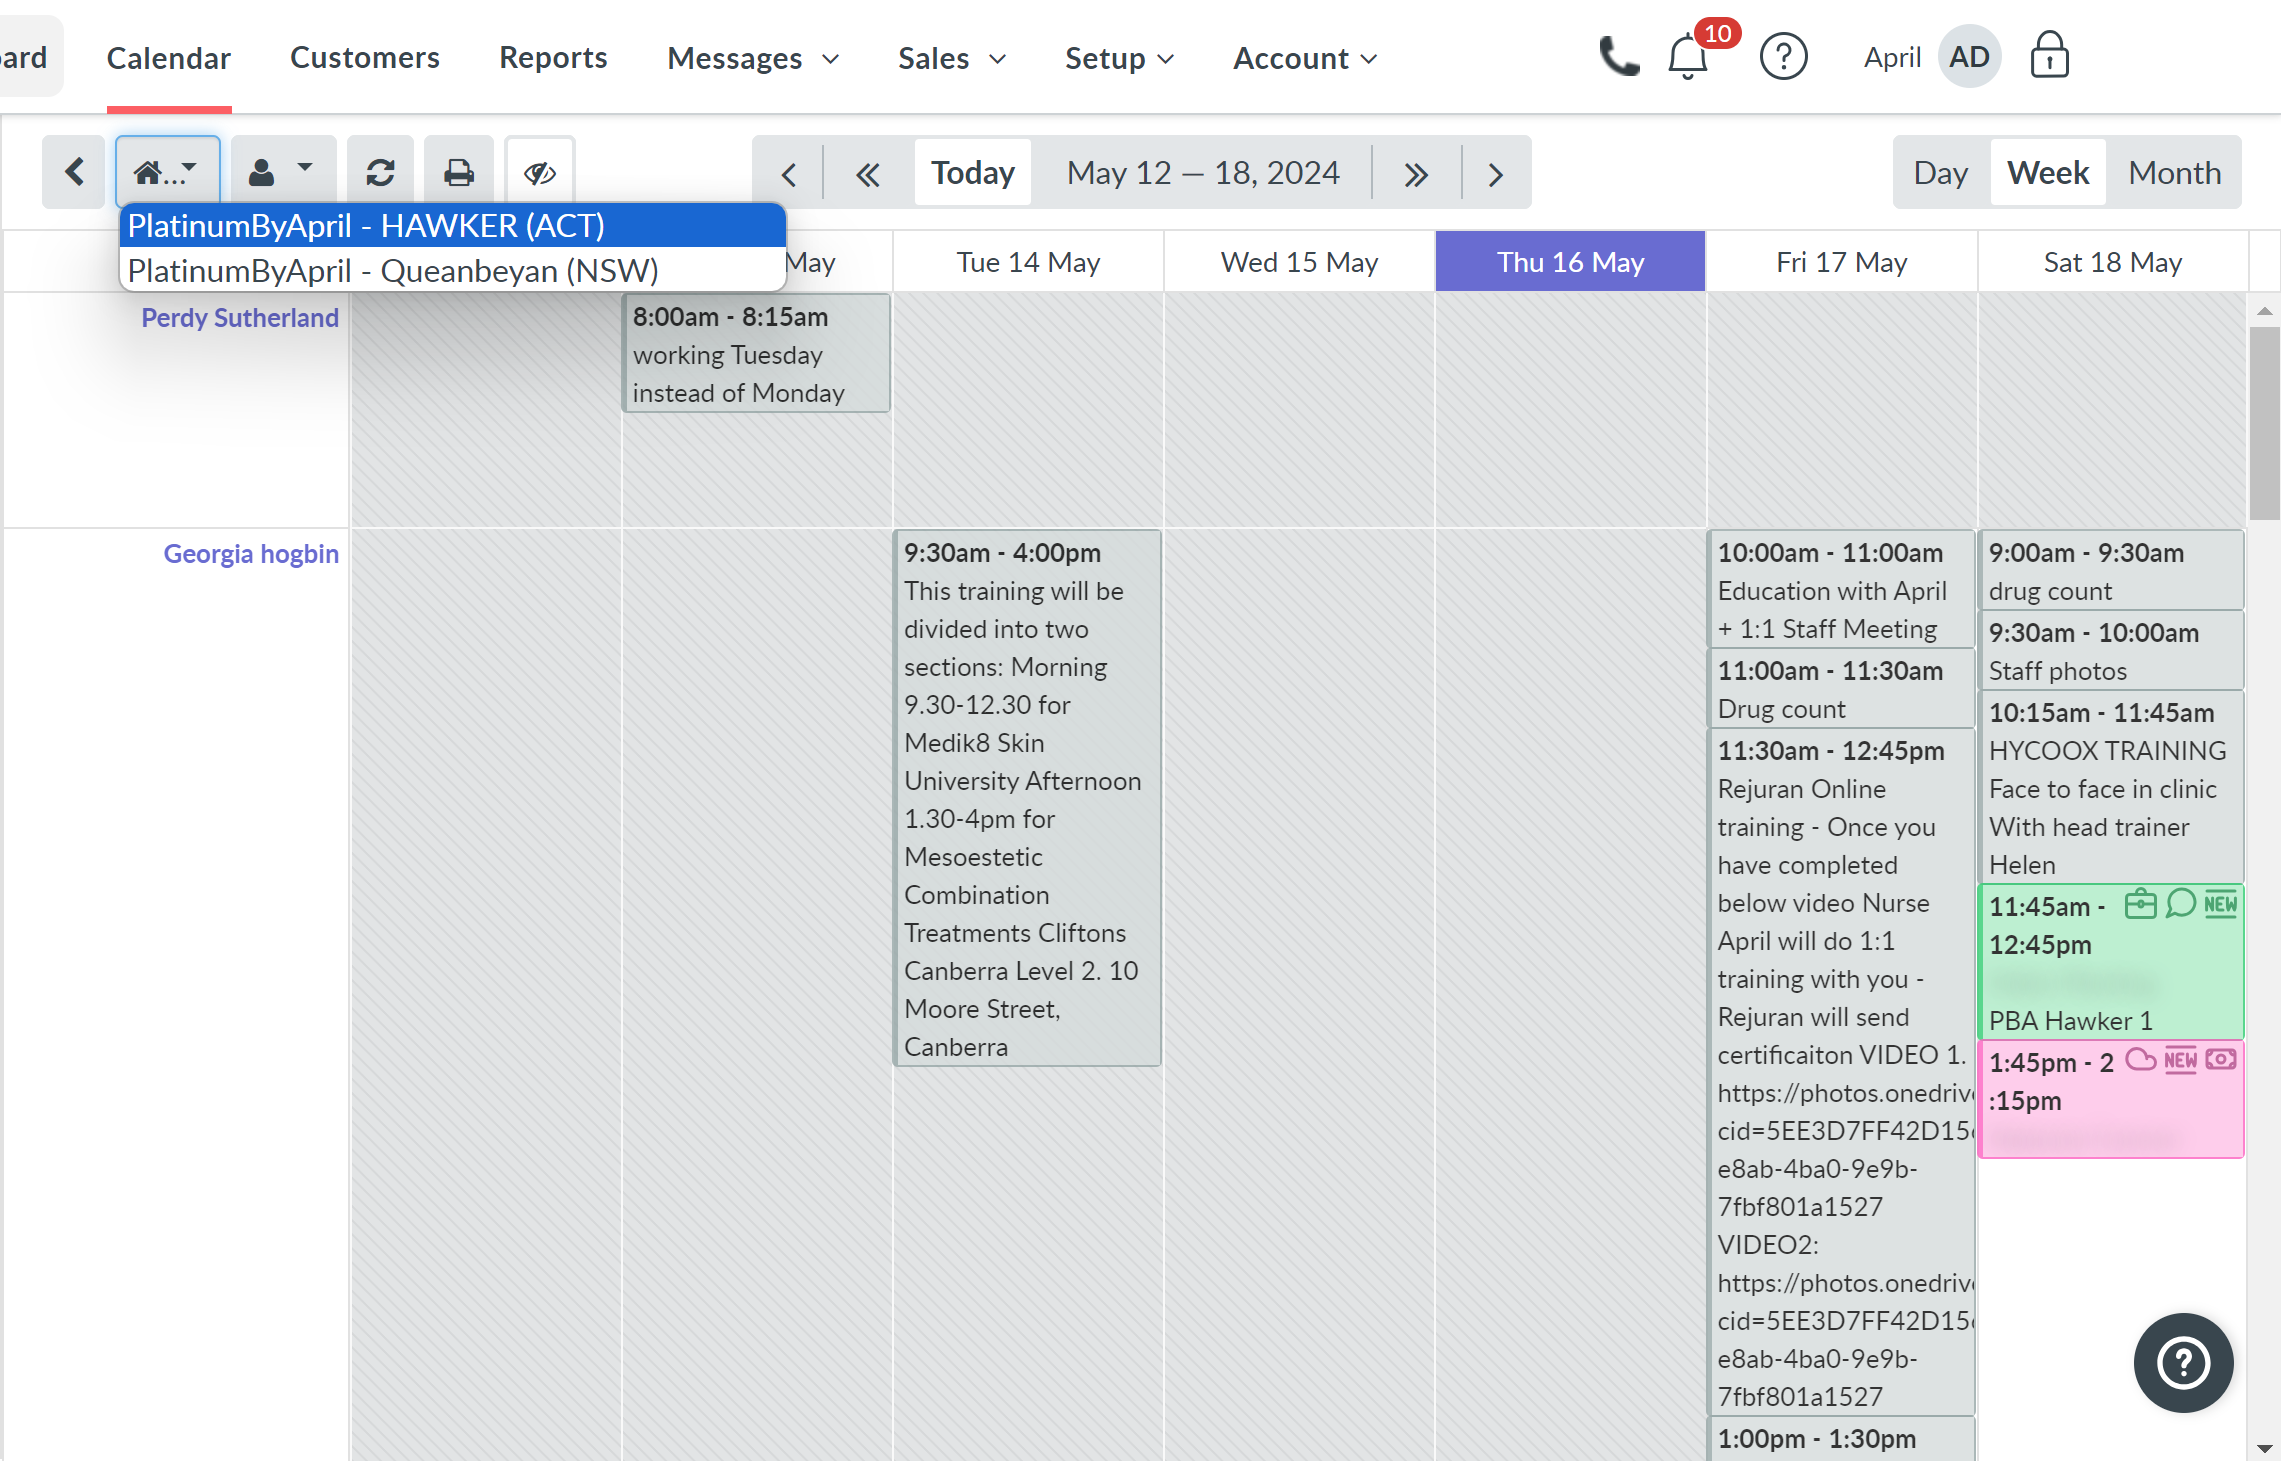Screen dimensions: 2281x1461
Task: Open staff selector person dropdown
Action: tap(283, 172)
